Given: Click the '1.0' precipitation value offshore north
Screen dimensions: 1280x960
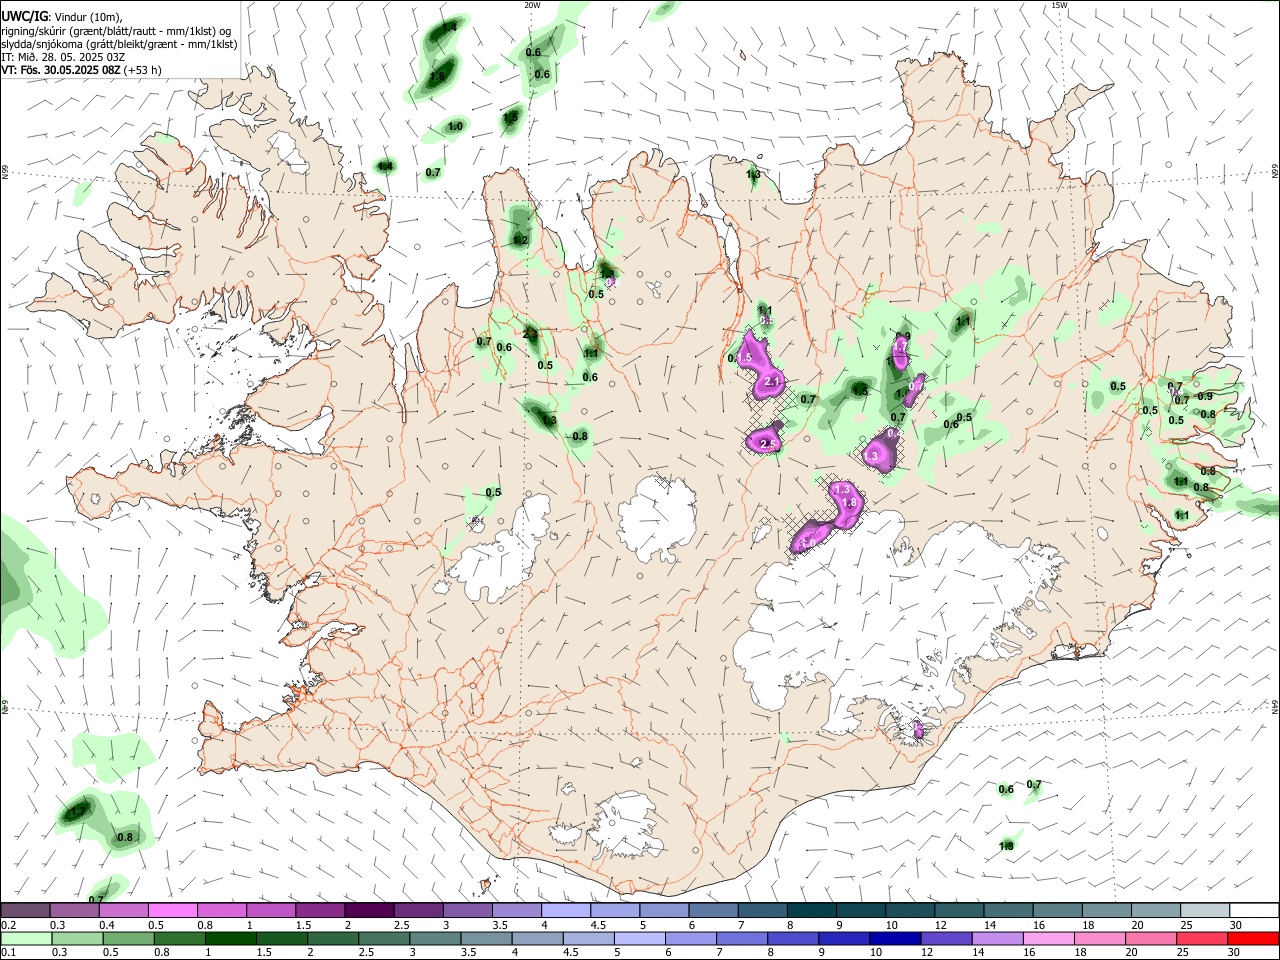Looking at the screenshot, I should [455, 127].
